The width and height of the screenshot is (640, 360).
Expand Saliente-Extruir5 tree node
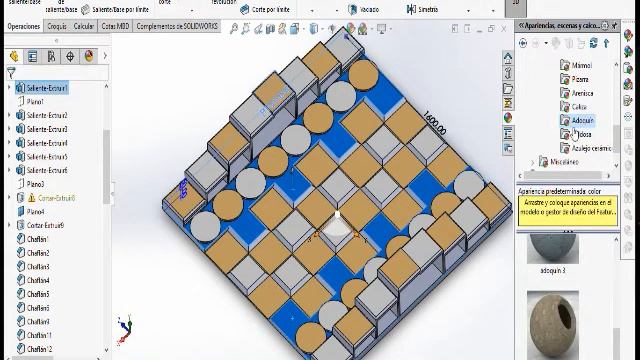9,156
